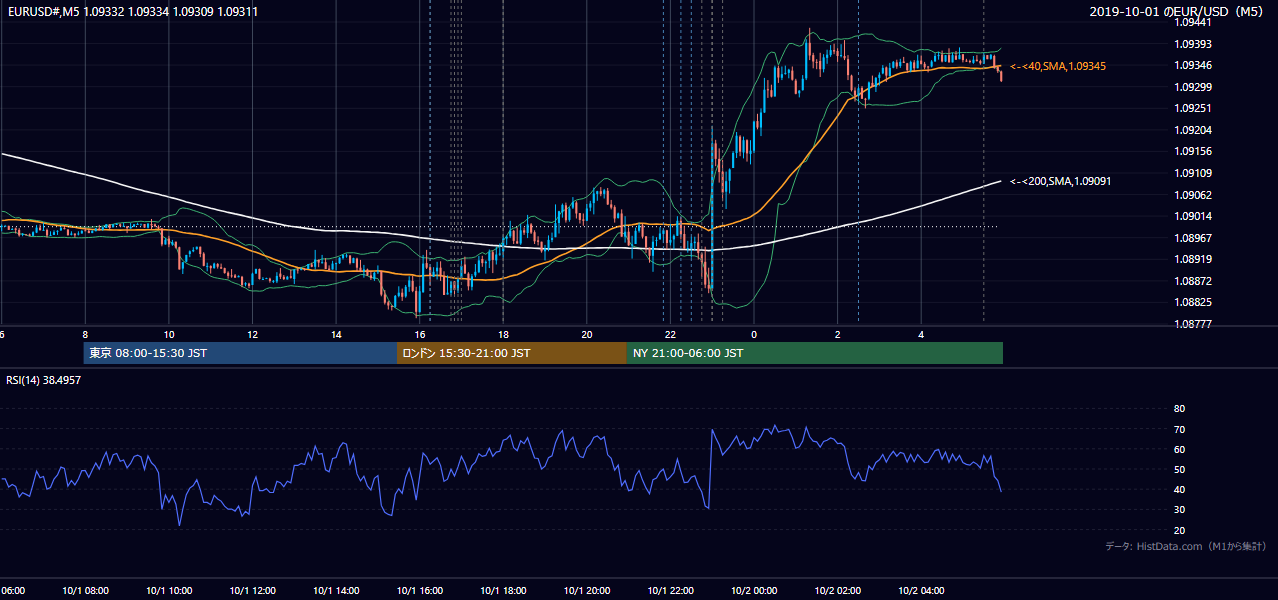This screenshot has height=600, width=1278.
Task: Click the 10/1 10:00 time axis label
Action: [169, 591]
